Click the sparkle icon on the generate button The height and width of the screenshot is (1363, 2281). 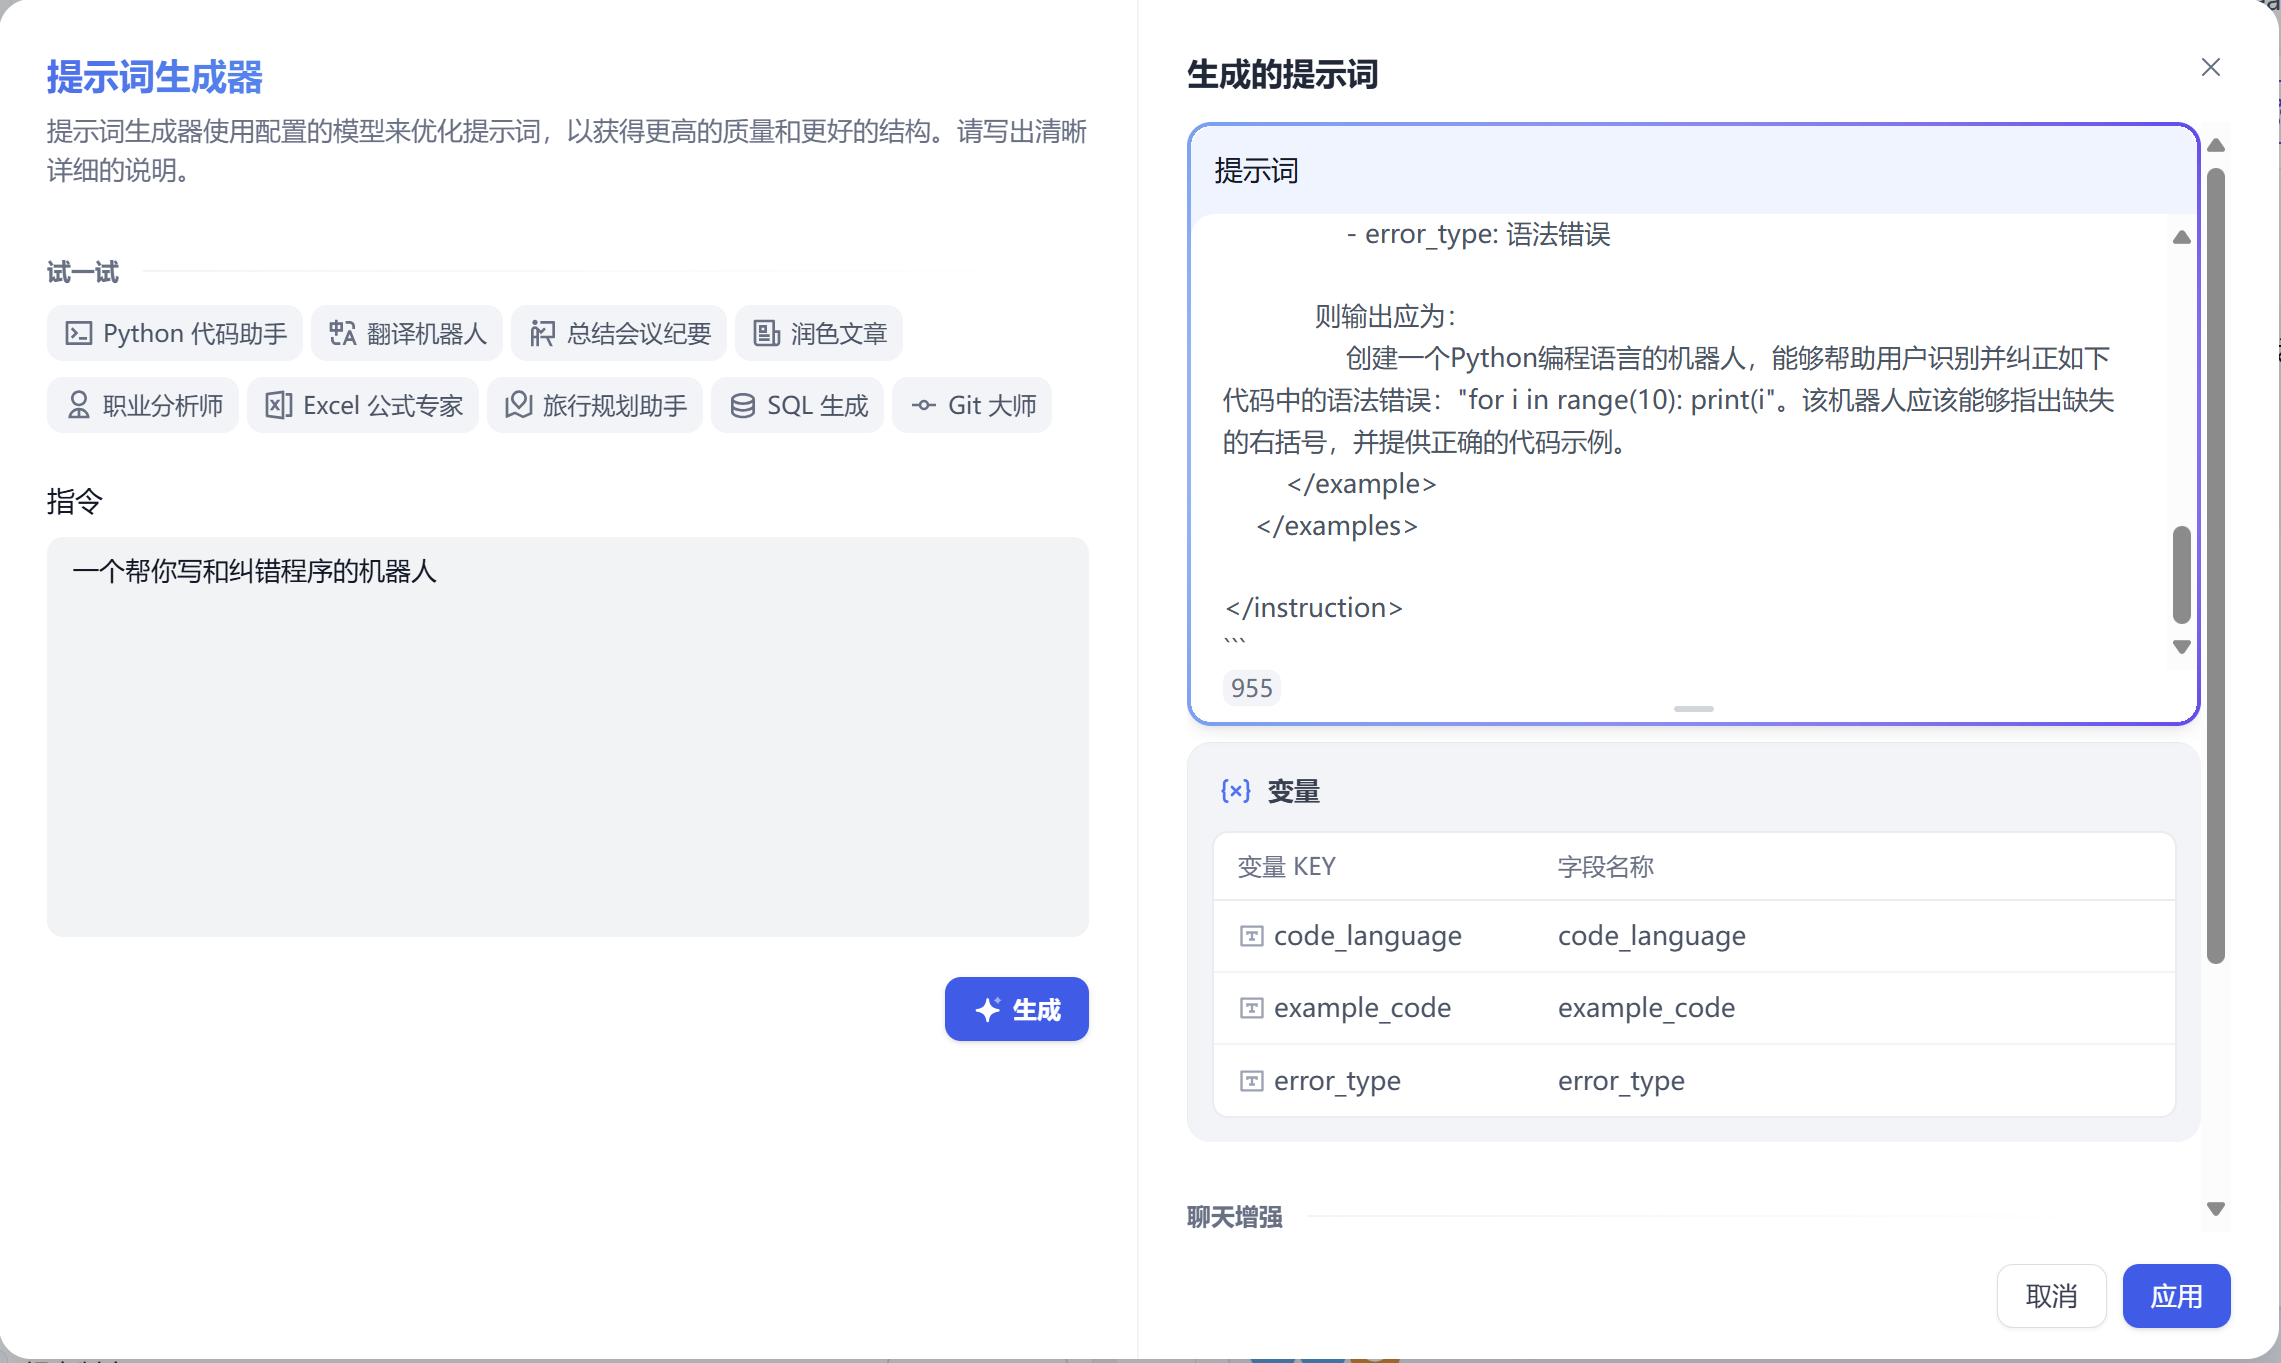coord(987,1009)
